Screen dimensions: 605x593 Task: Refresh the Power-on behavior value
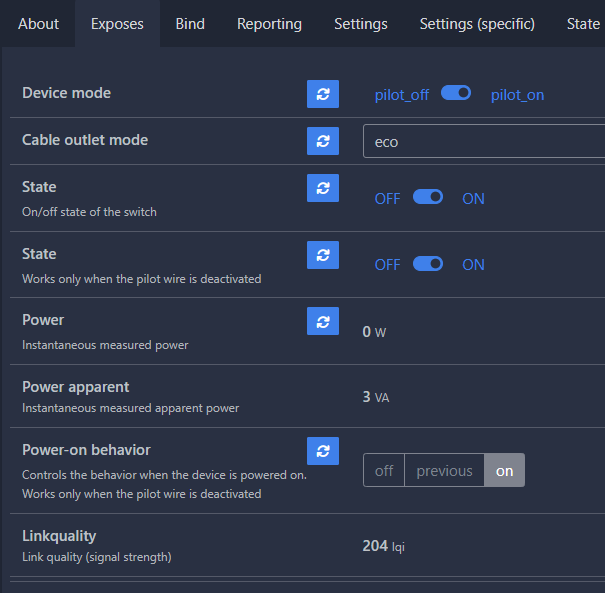[x=323, y=451]
